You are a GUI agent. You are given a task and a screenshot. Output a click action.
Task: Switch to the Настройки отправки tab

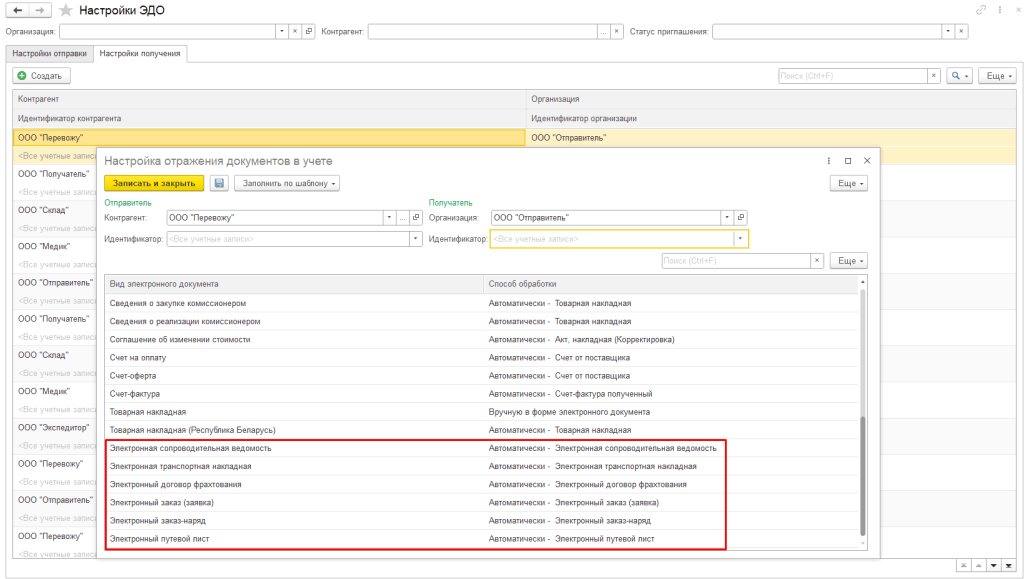(50, 54)
